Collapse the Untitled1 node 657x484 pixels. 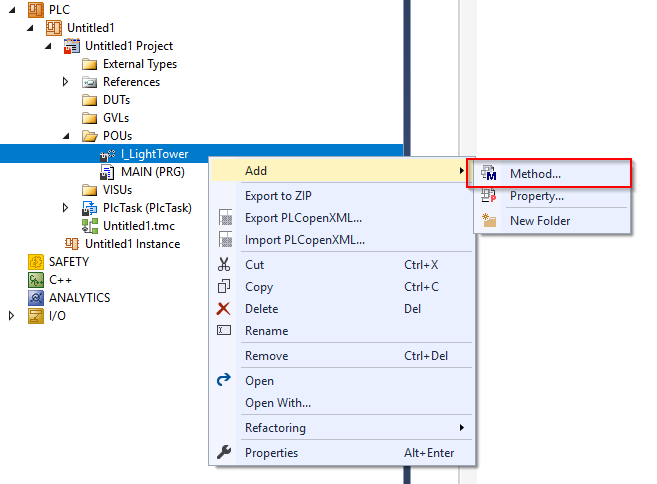coord(30,28)
